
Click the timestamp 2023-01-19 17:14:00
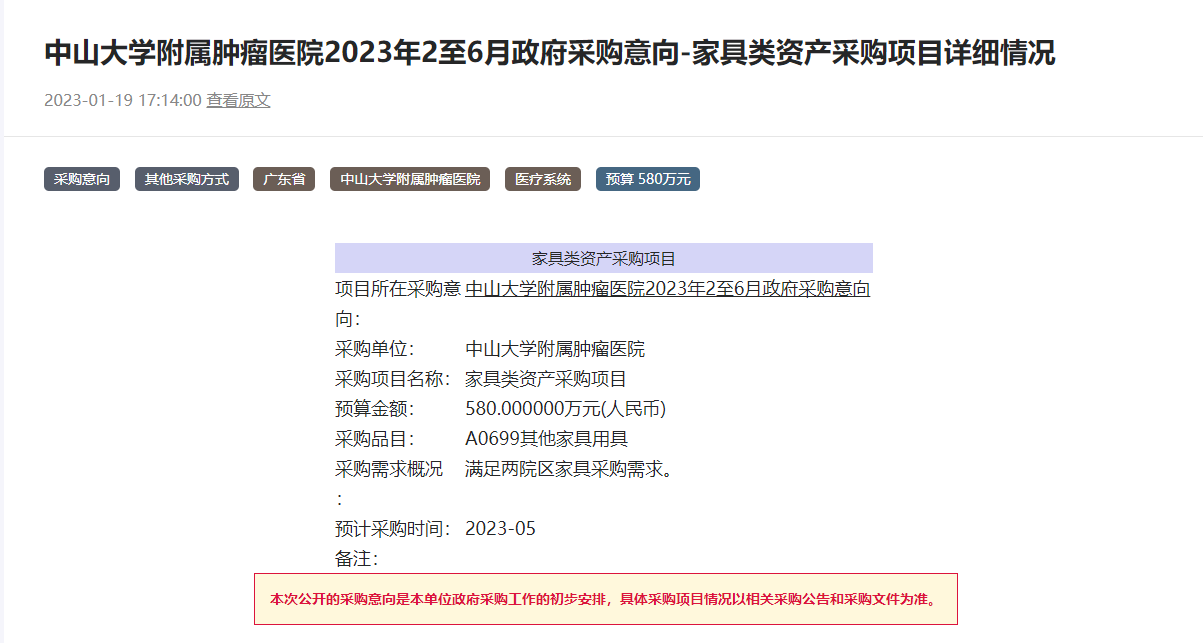click(123, 100)
